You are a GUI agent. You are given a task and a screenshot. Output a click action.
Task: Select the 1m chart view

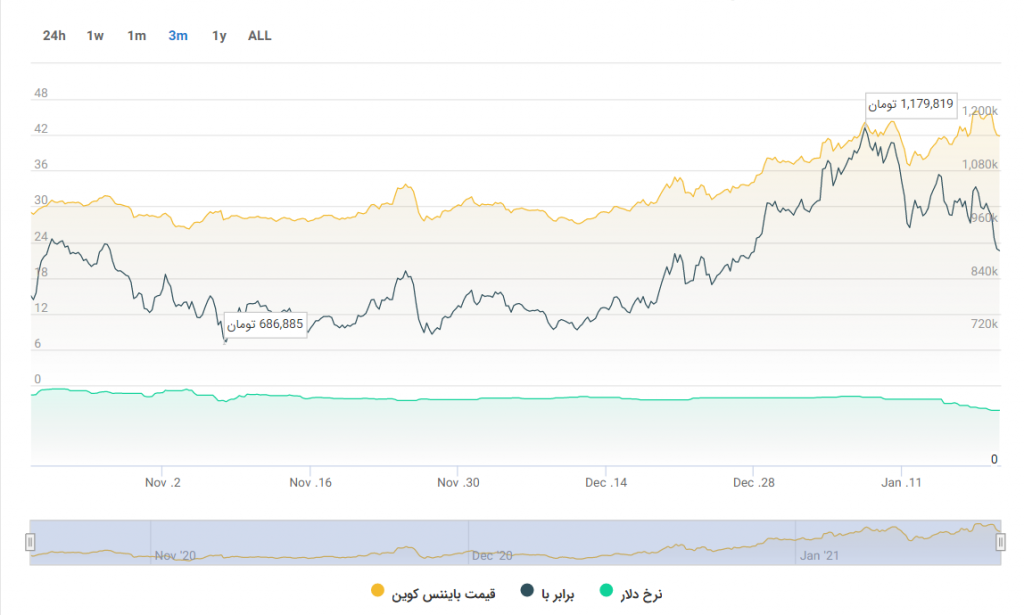pos(136,34)
